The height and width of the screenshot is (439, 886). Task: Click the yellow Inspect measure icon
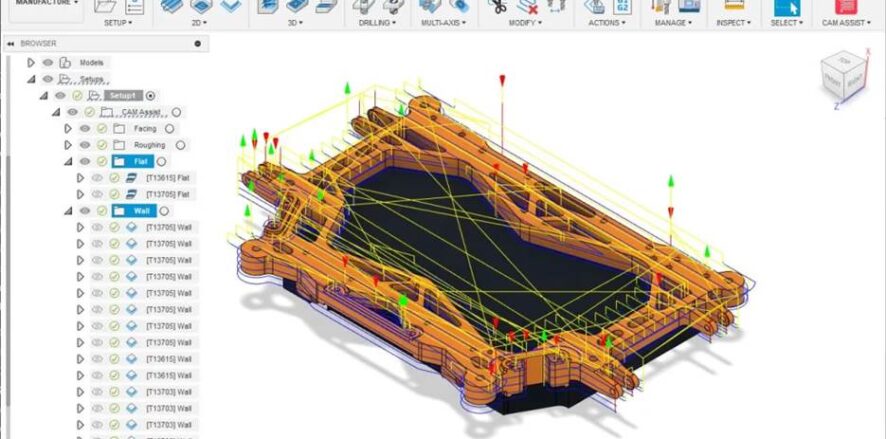pyautogui.click(x=733, y=5)
